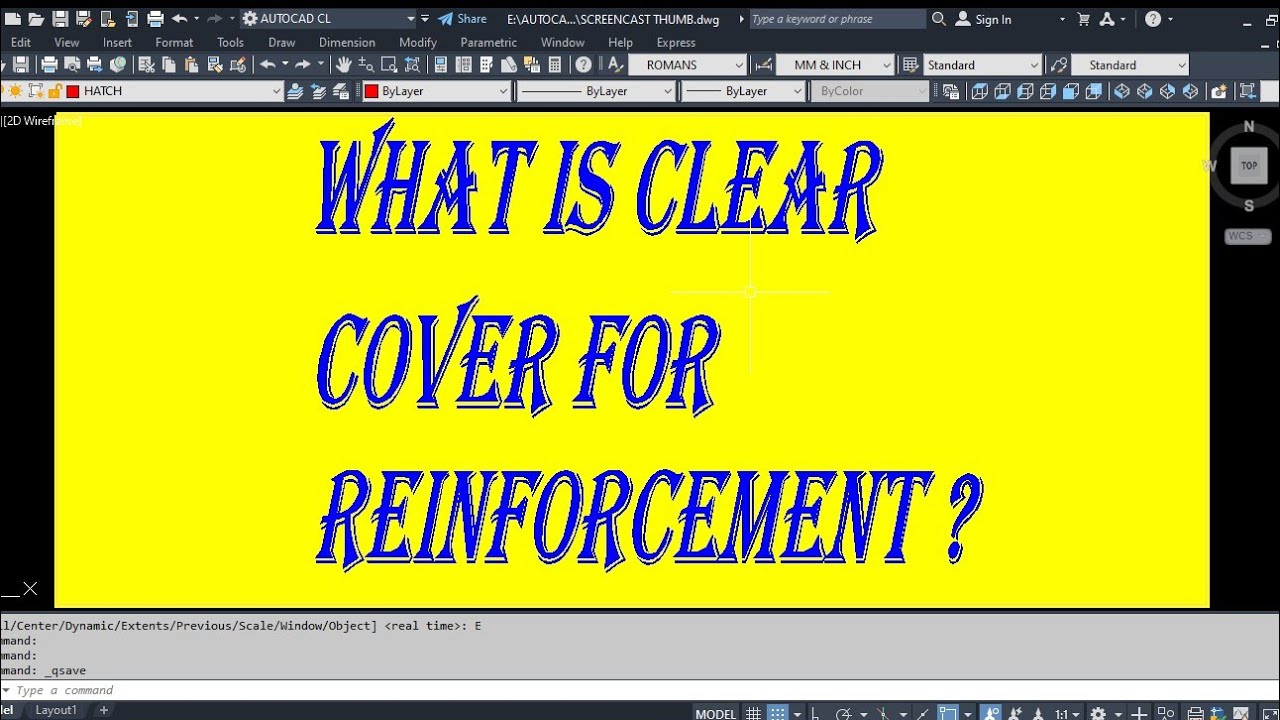Click the search magnifier icon
This screenshot has width=1280, height=720.
tap(938, 19)
